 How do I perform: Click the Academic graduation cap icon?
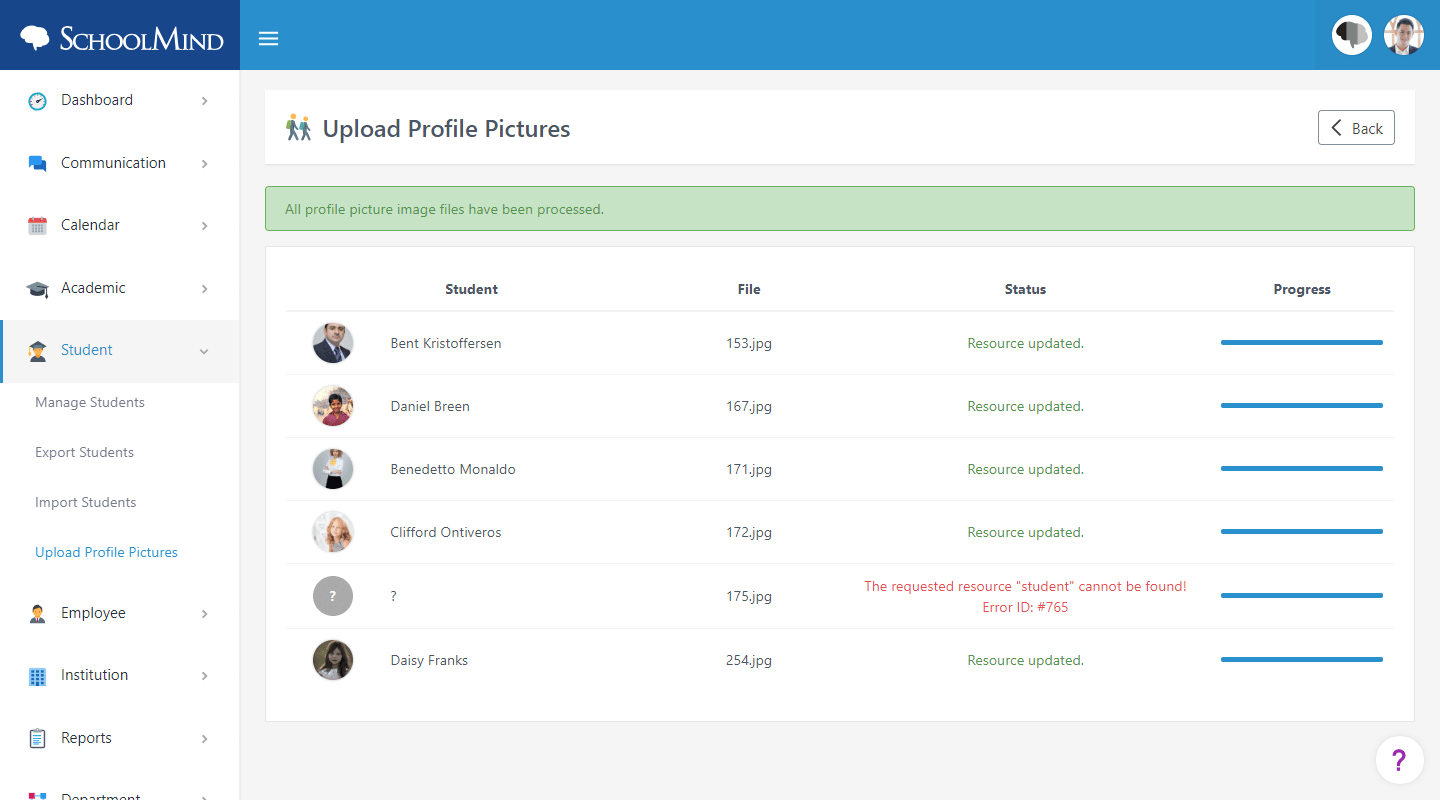click(x=37, y=289)
